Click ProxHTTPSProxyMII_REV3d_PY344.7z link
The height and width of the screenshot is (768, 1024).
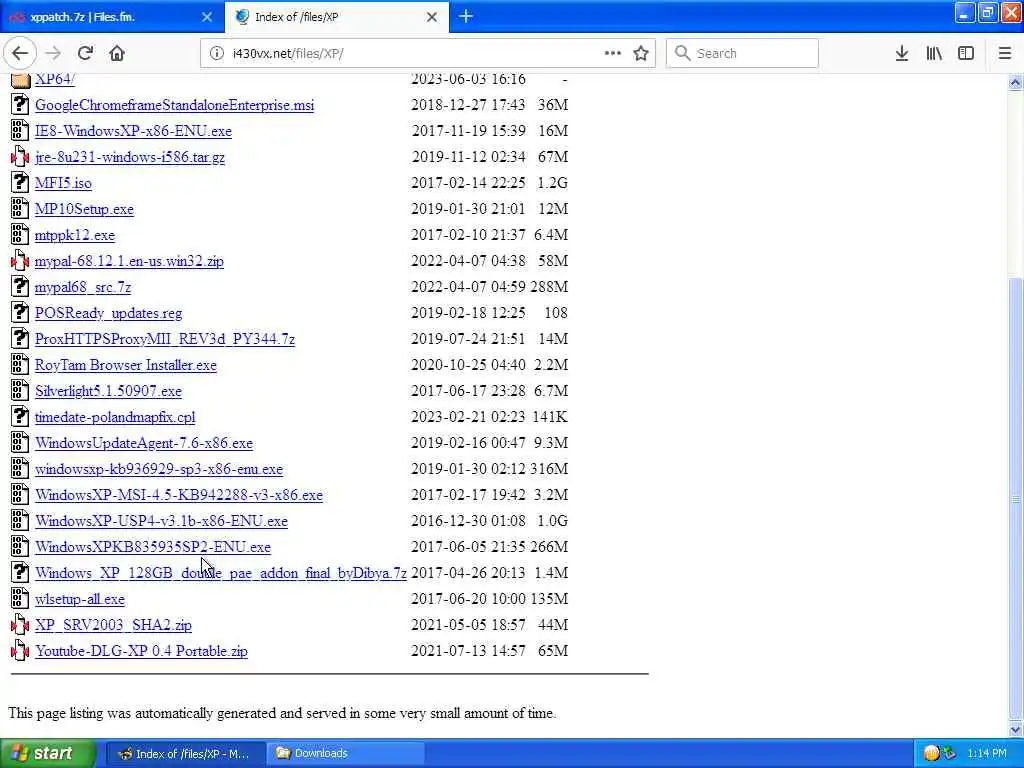[x=165, y=340]
